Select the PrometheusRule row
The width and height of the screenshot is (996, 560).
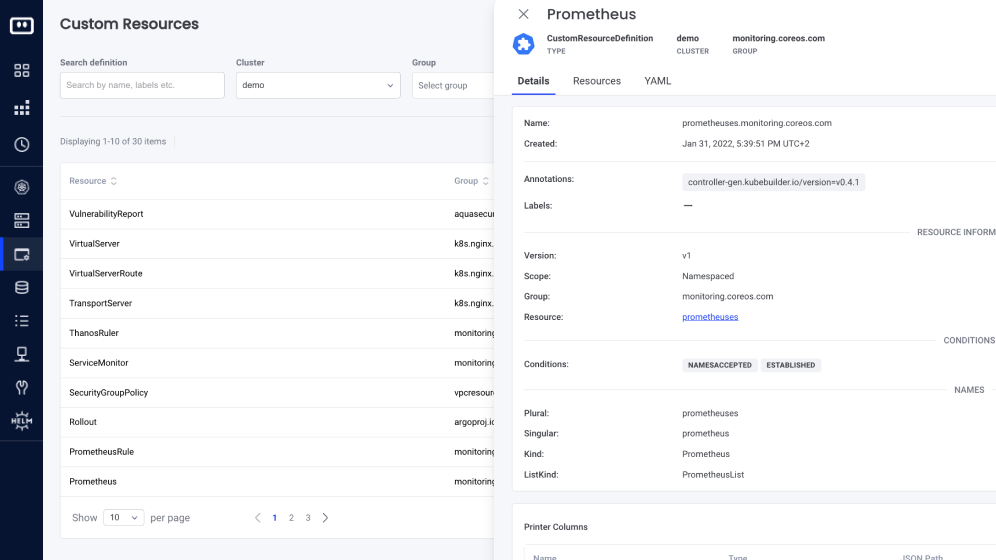point(277,452)
